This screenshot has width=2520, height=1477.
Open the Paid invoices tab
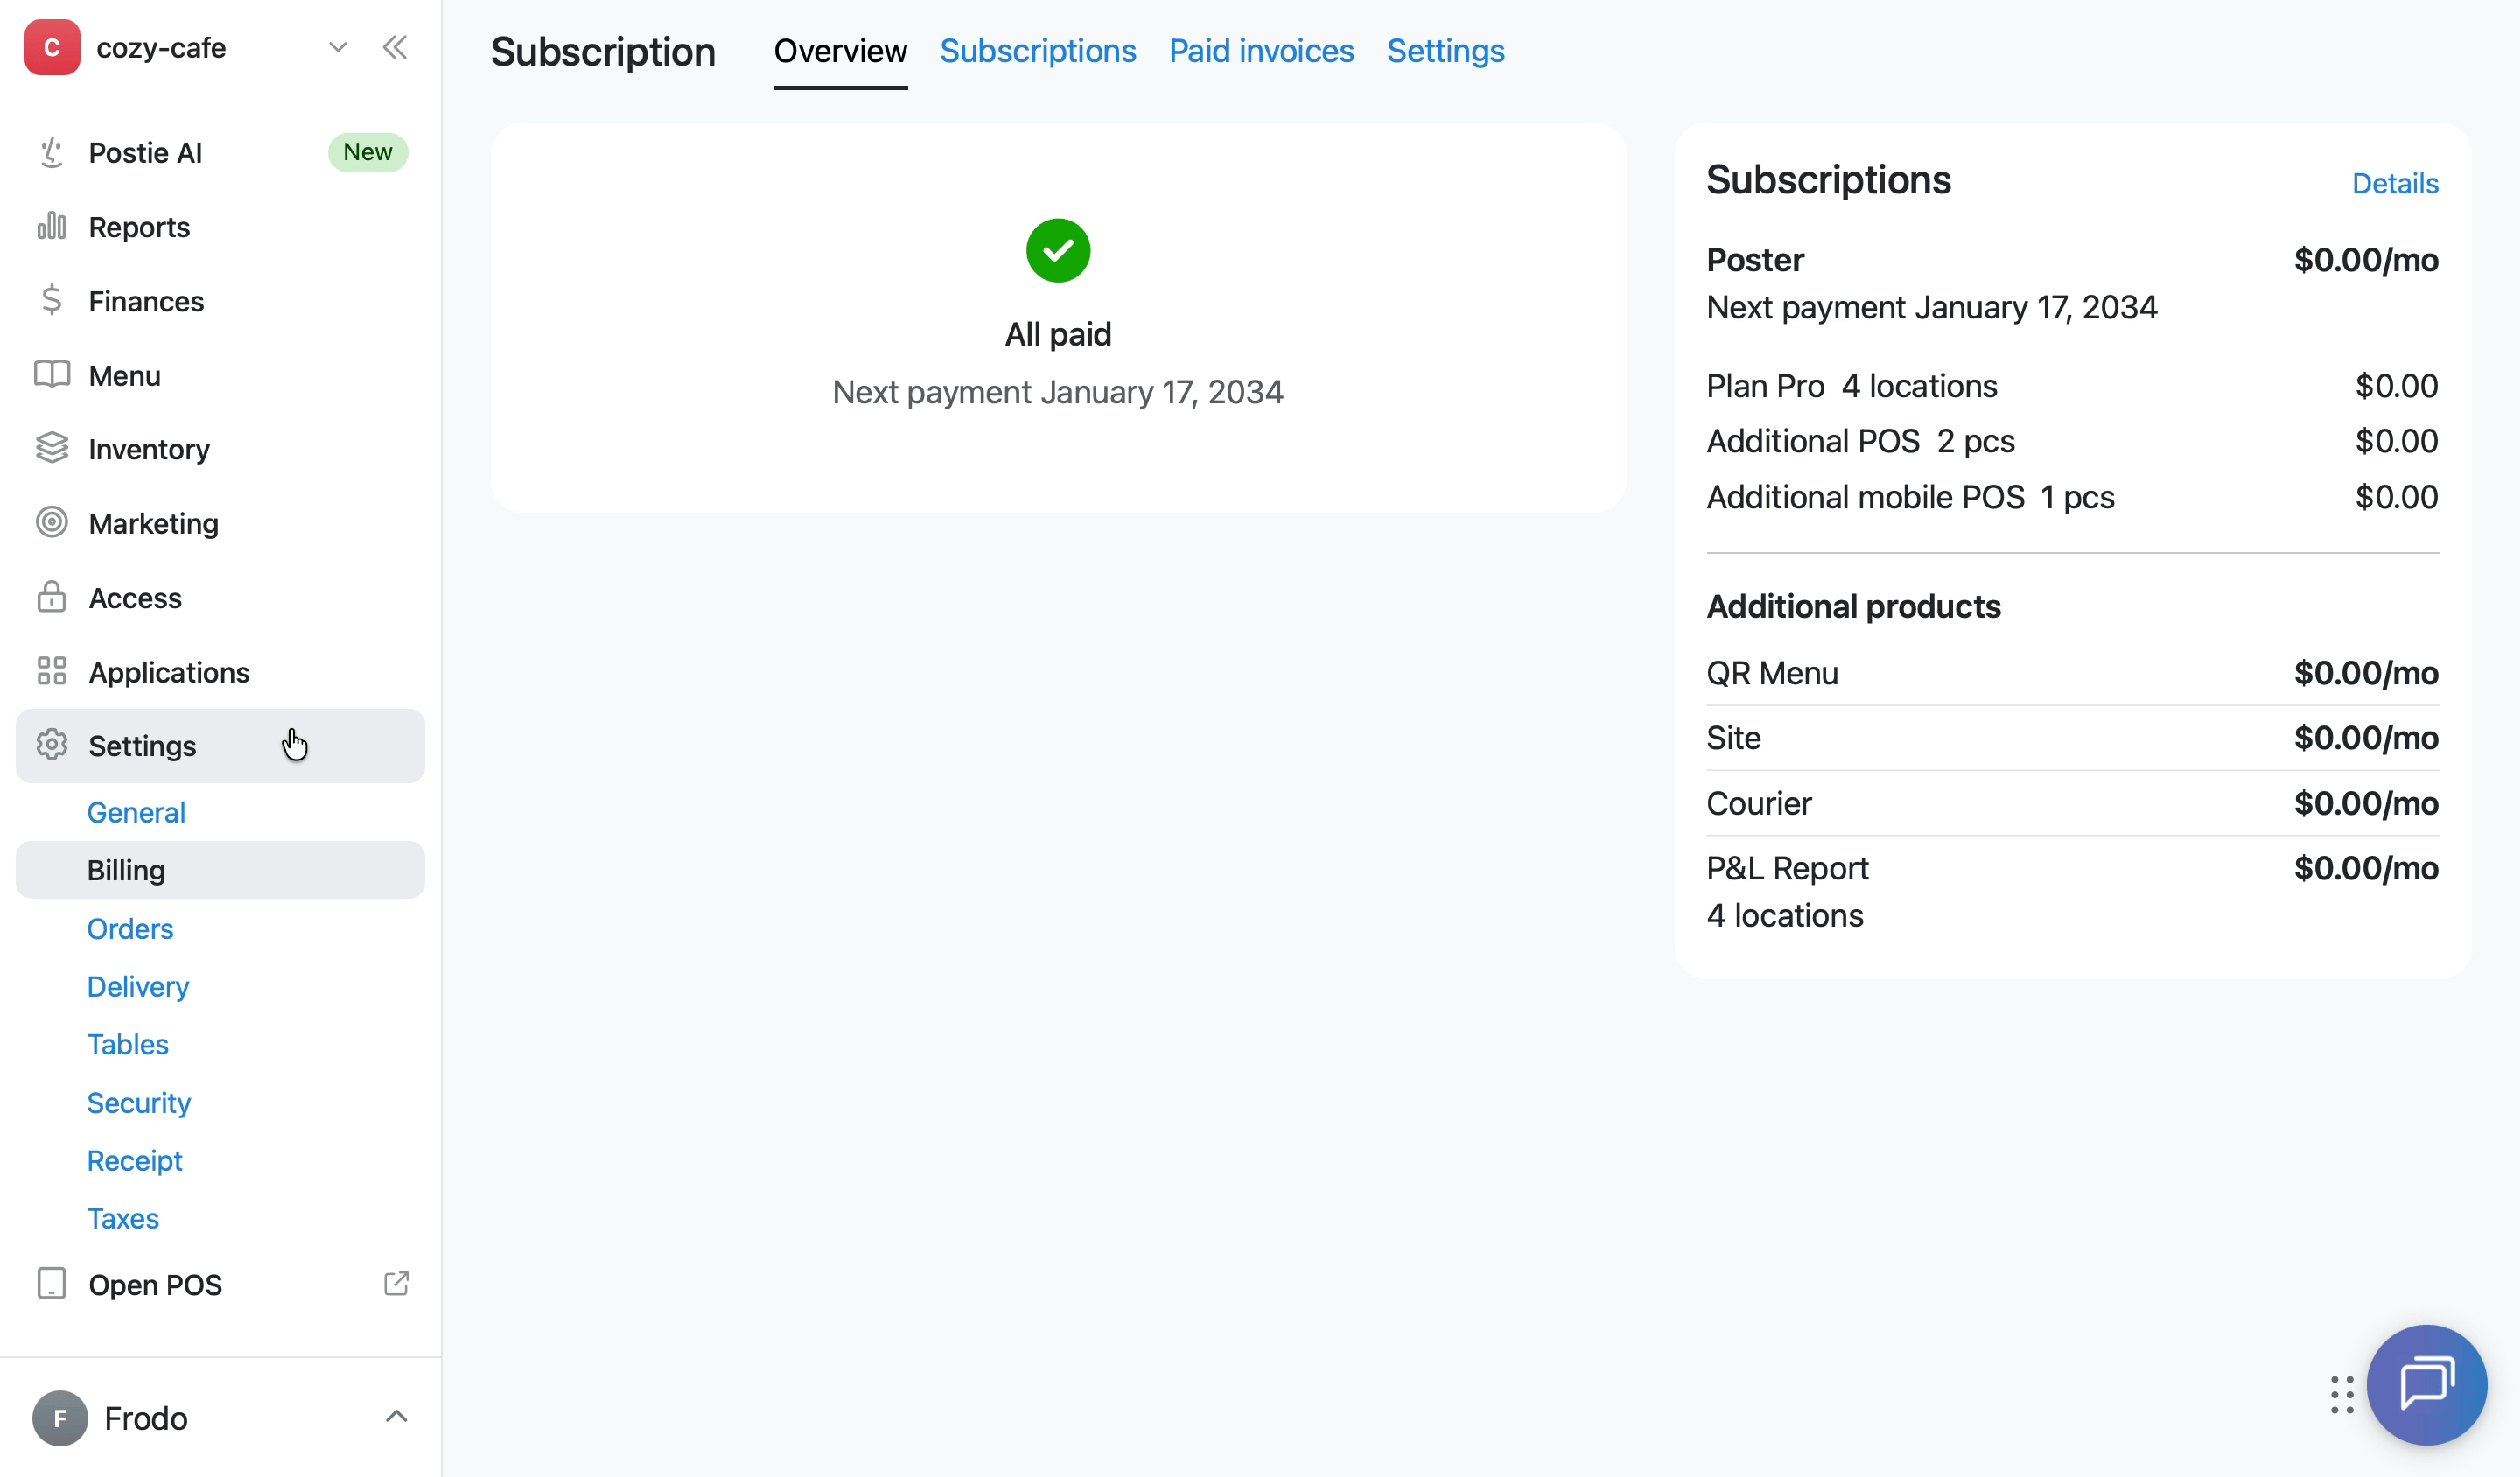[1262, 51]
